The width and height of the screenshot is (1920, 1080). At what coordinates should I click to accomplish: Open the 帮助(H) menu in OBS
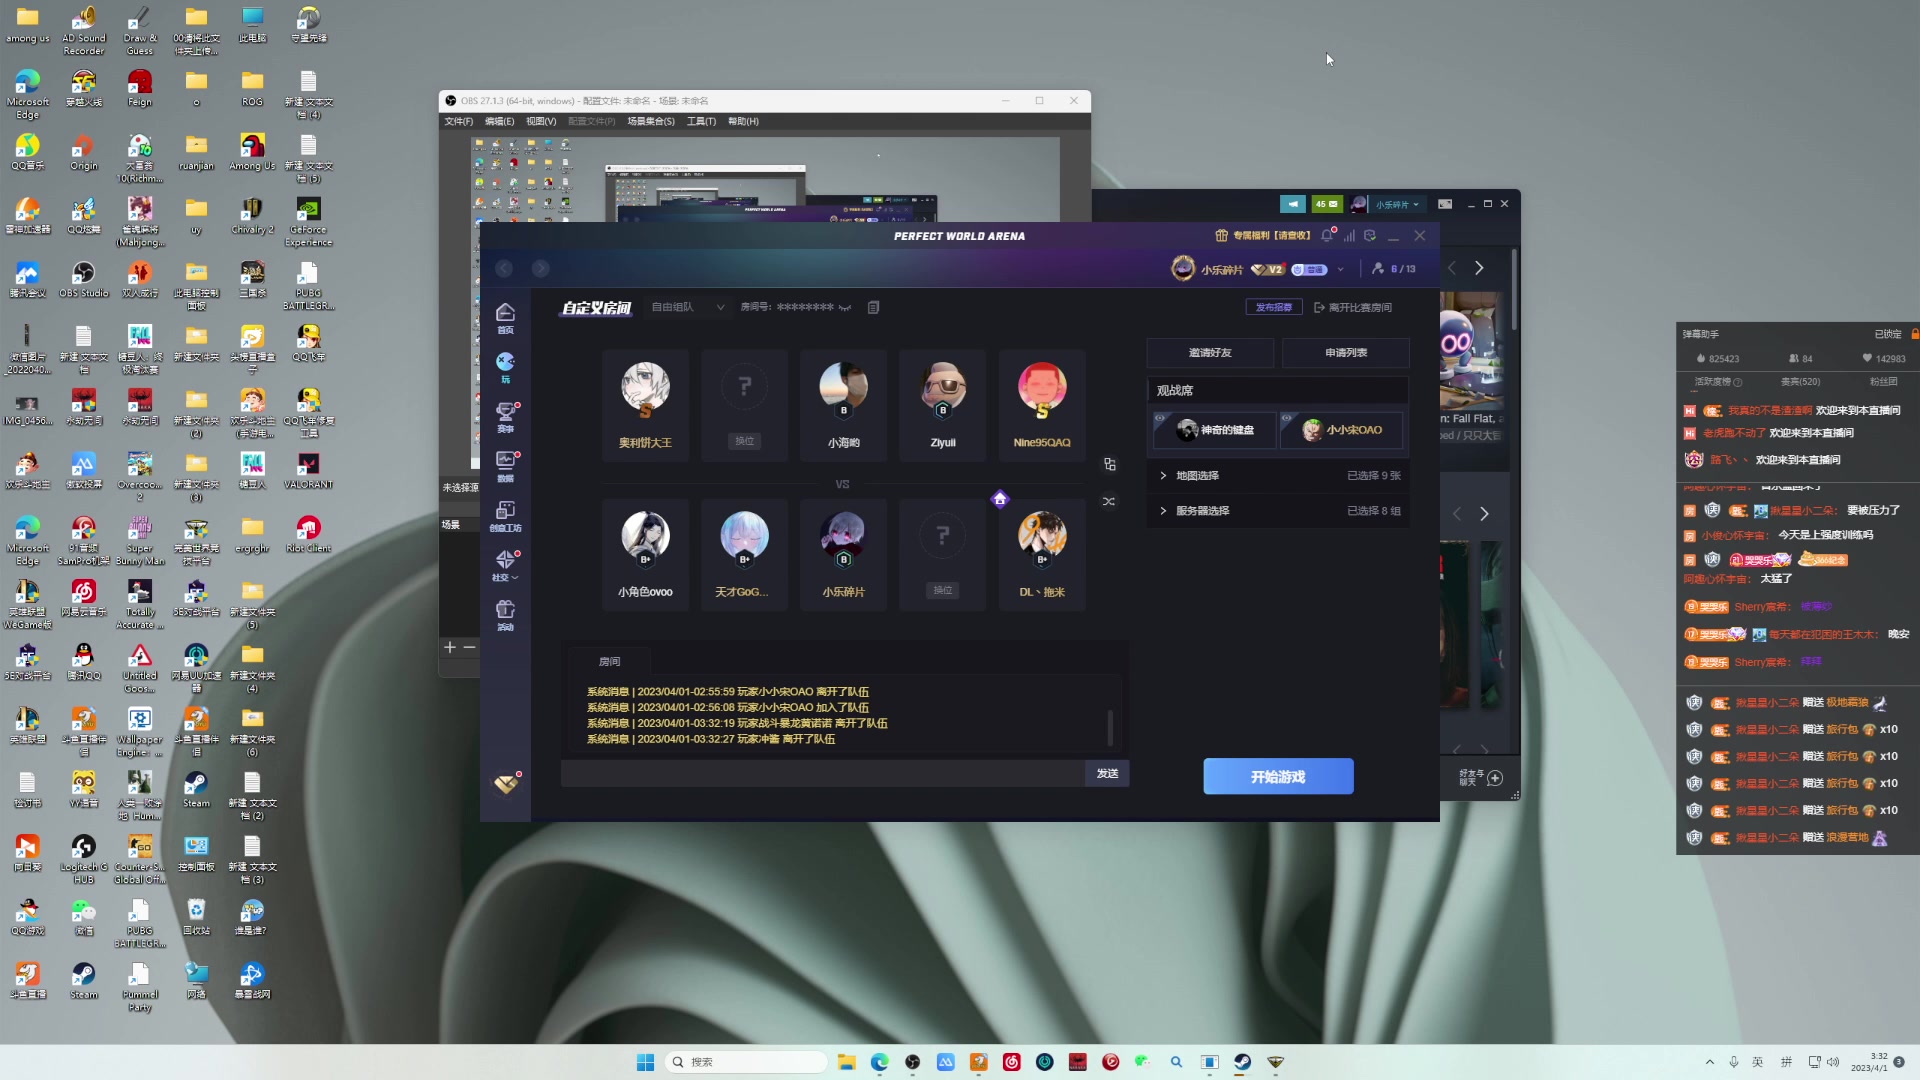pyautogui.click(x=743, y=121)
